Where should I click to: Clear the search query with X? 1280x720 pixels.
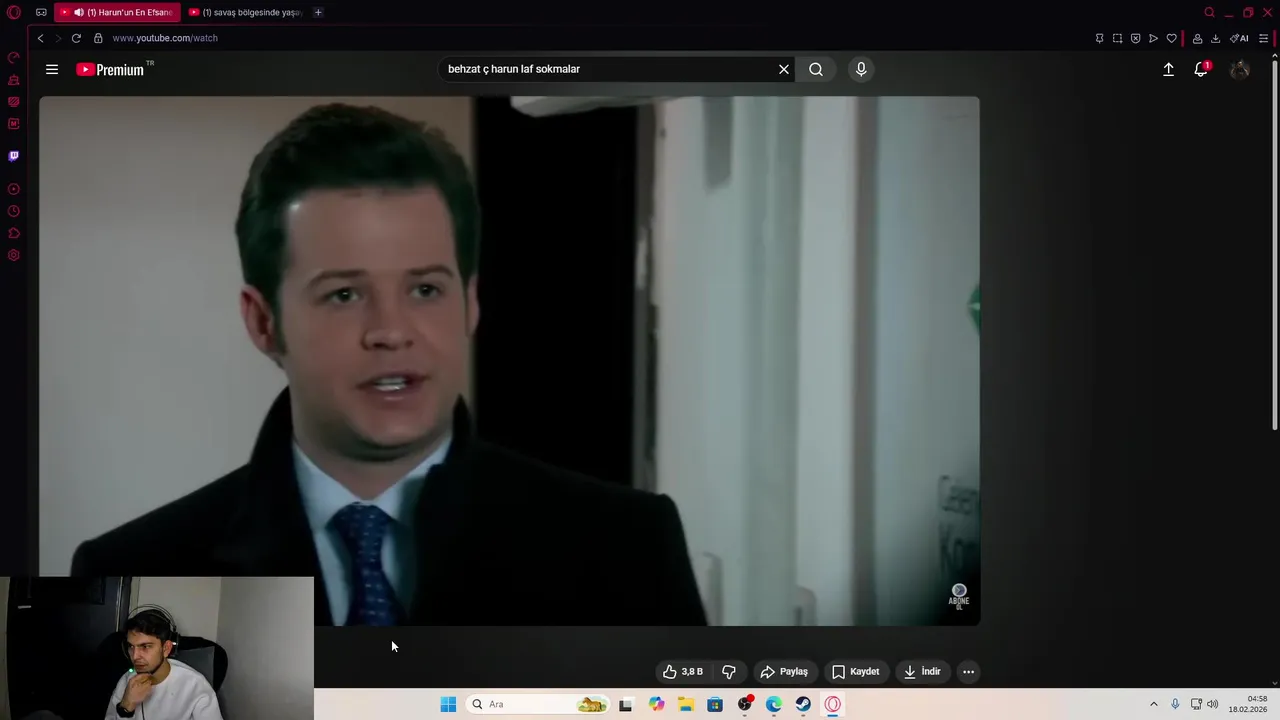click(x=784, y=69)
